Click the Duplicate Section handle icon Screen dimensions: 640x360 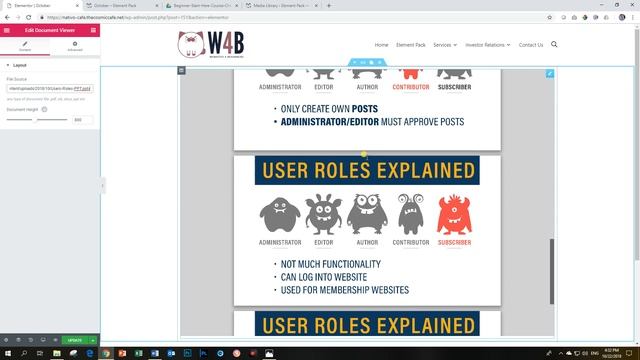click(x=371, y=62)
